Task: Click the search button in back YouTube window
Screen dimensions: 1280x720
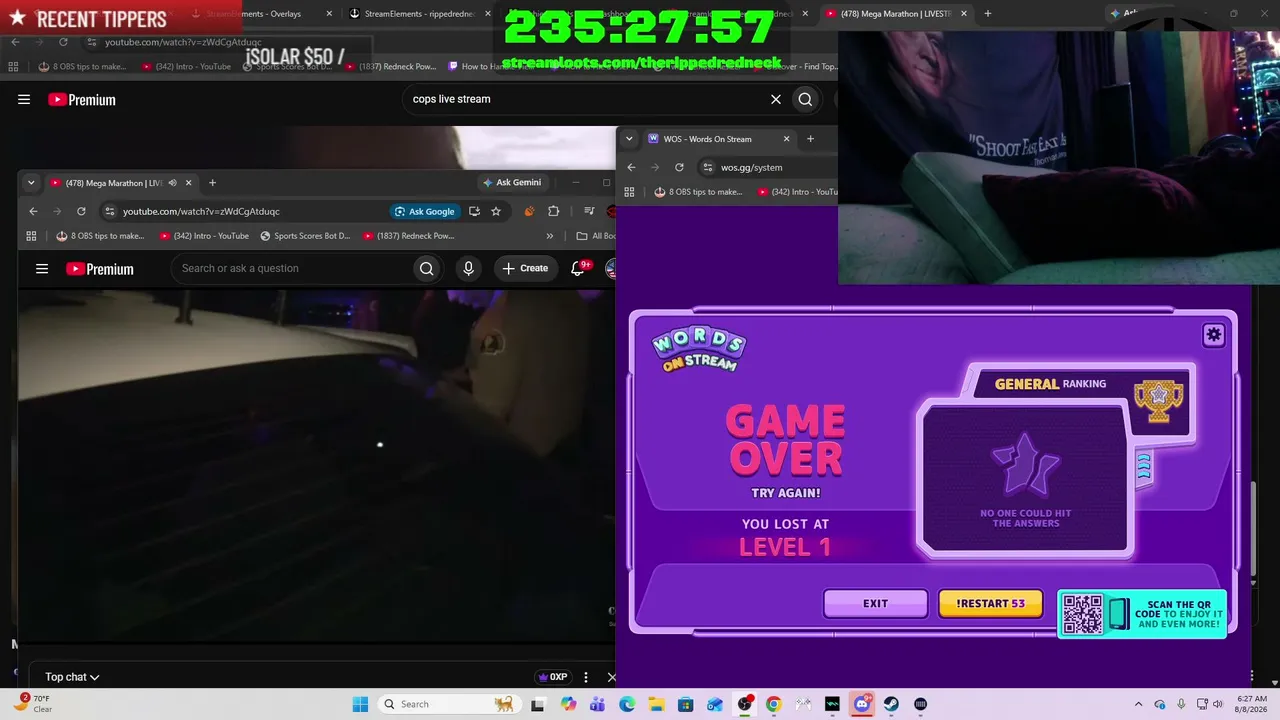Action: click(805, 99)
